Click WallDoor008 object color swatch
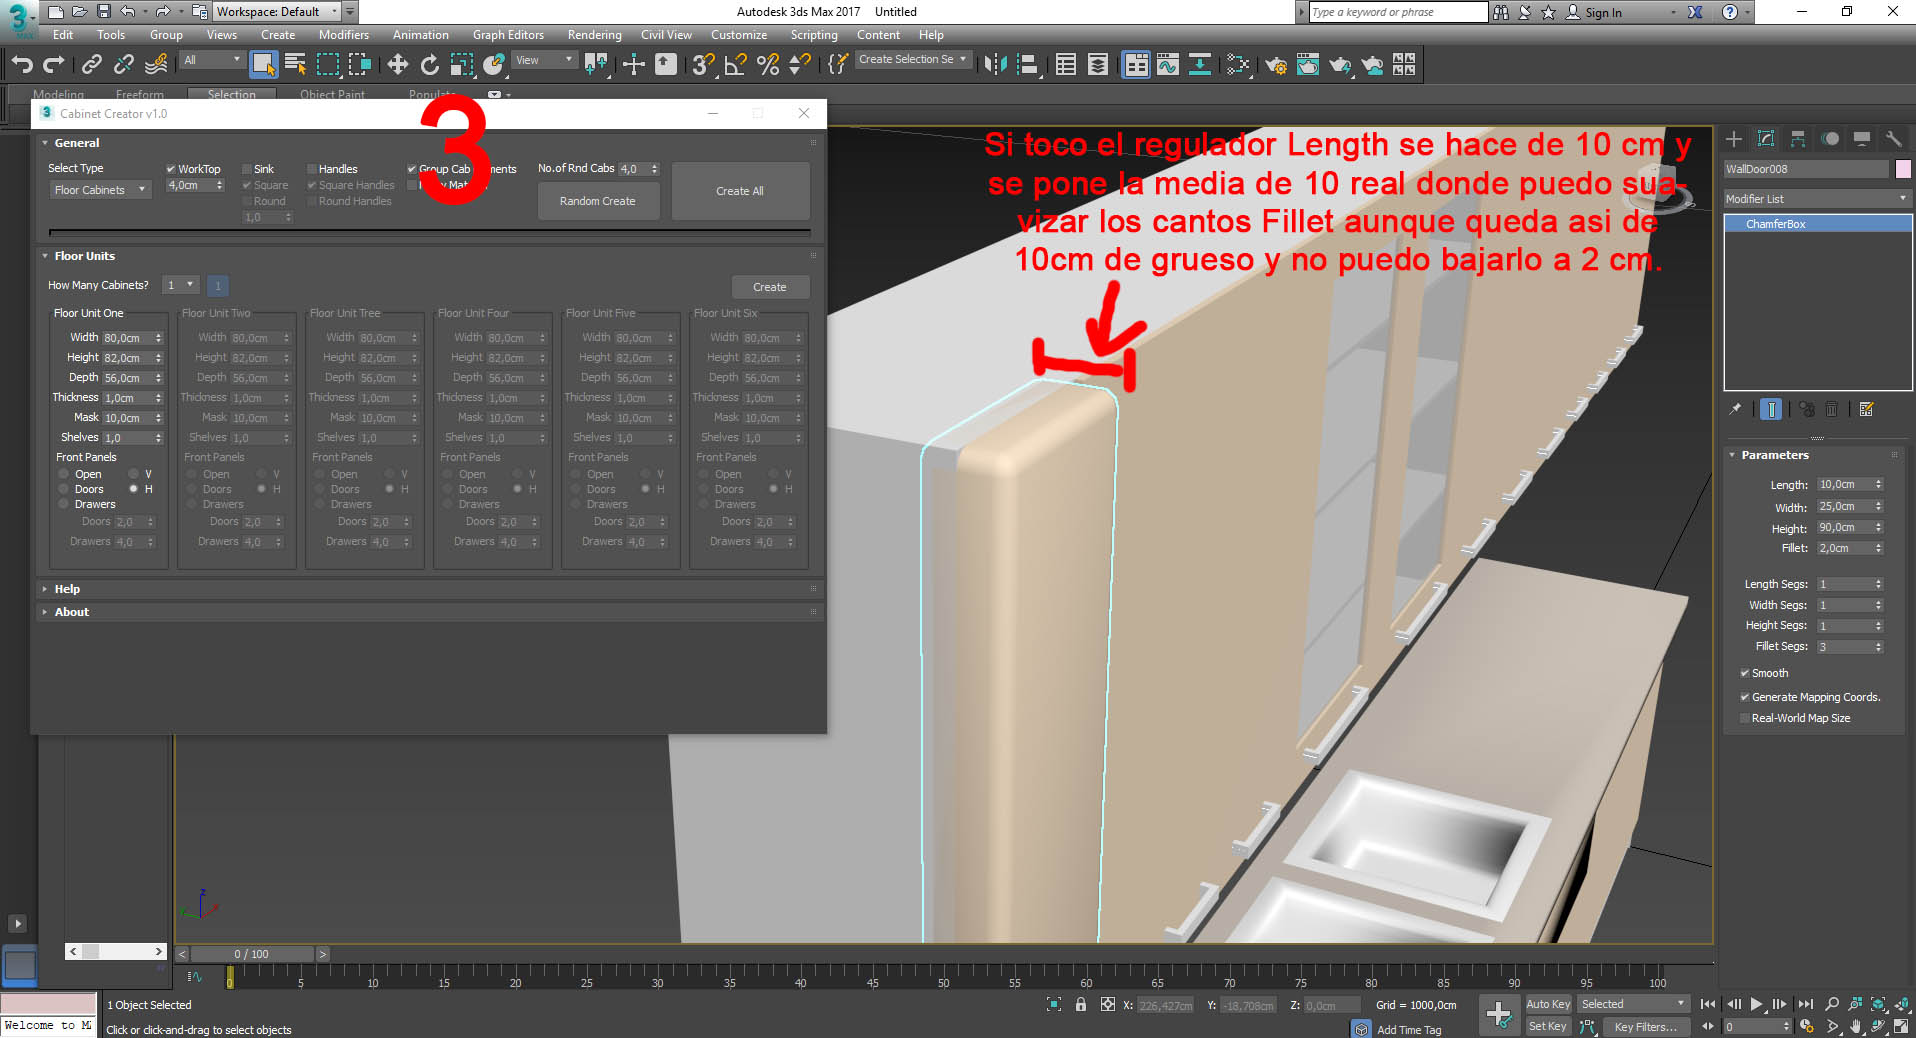The image size is (1916, 1038). pos(1903,169)
